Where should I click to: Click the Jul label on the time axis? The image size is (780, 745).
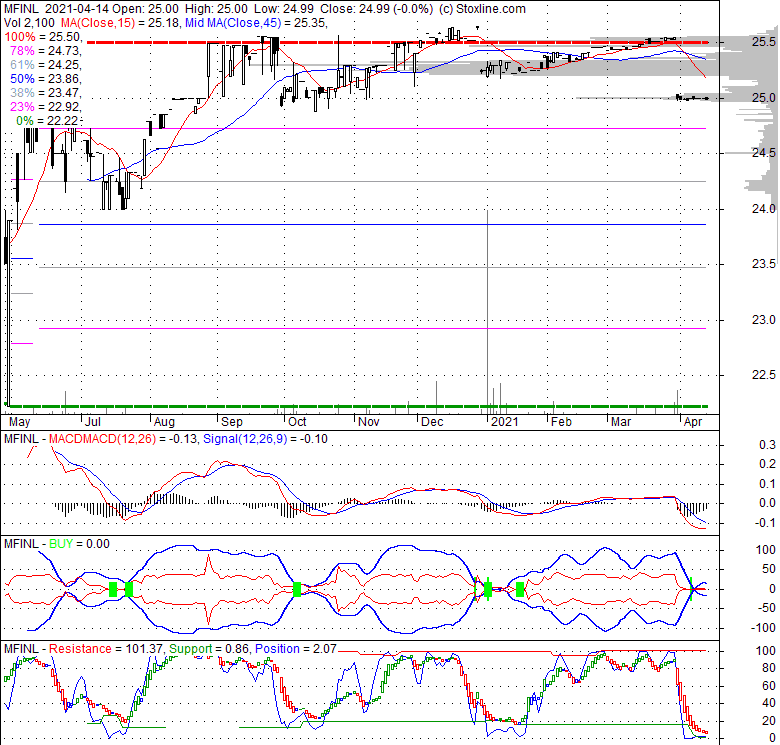(93, 422)
